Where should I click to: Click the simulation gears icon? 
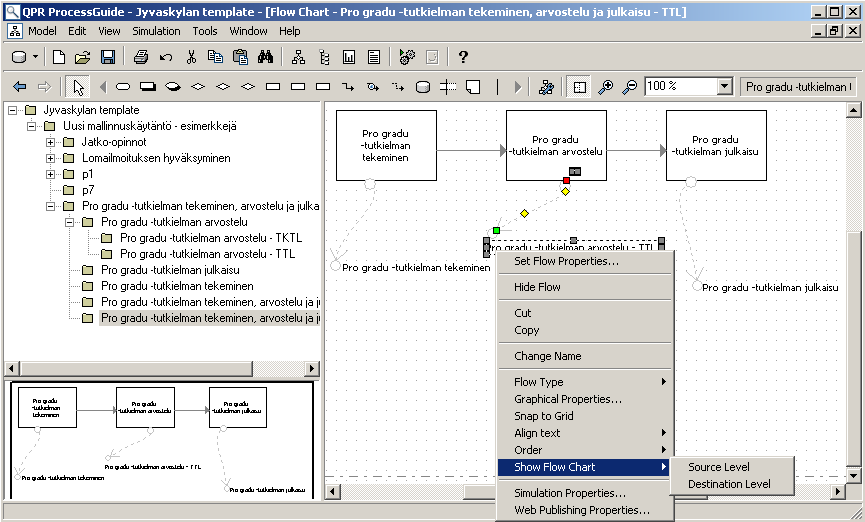[x=407, y=57]
